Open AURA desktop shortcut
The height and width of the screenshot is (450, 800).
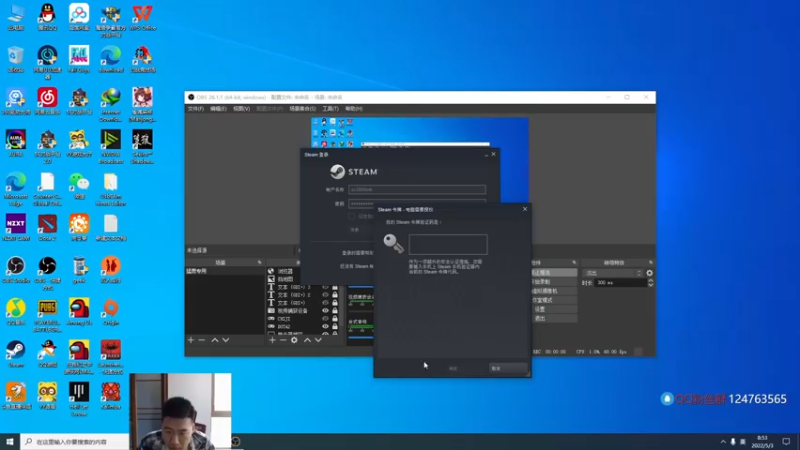16,143
